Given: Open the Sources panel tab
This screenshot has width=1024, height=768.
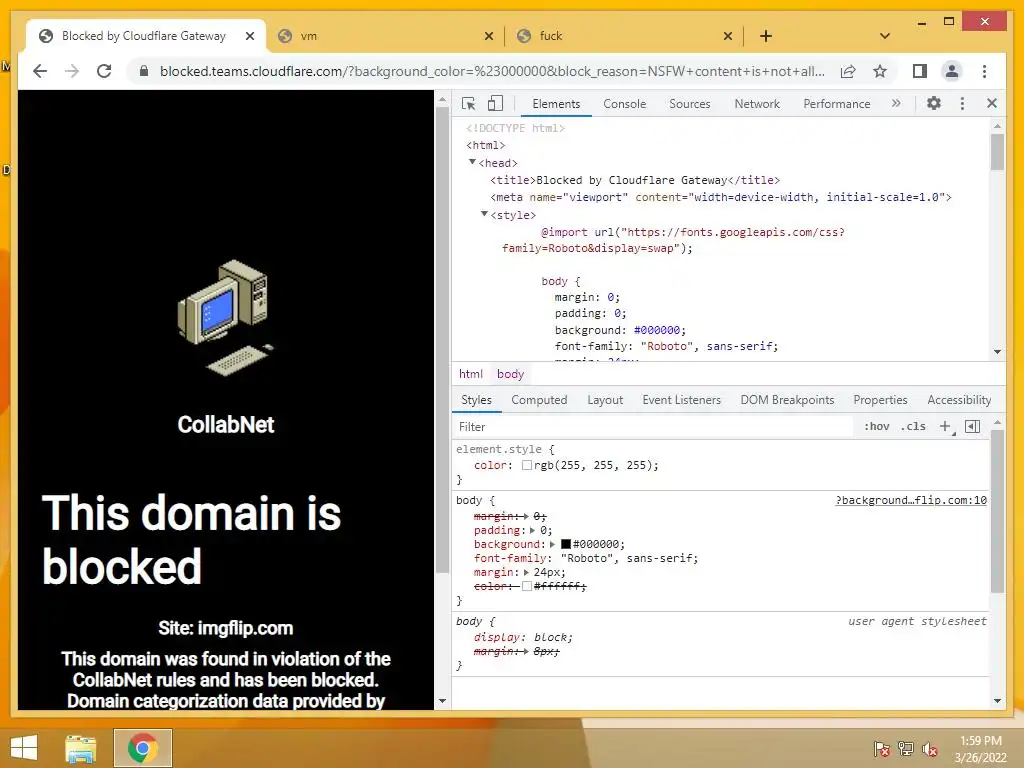Looking at the screenshot, I should click(690, 103).
